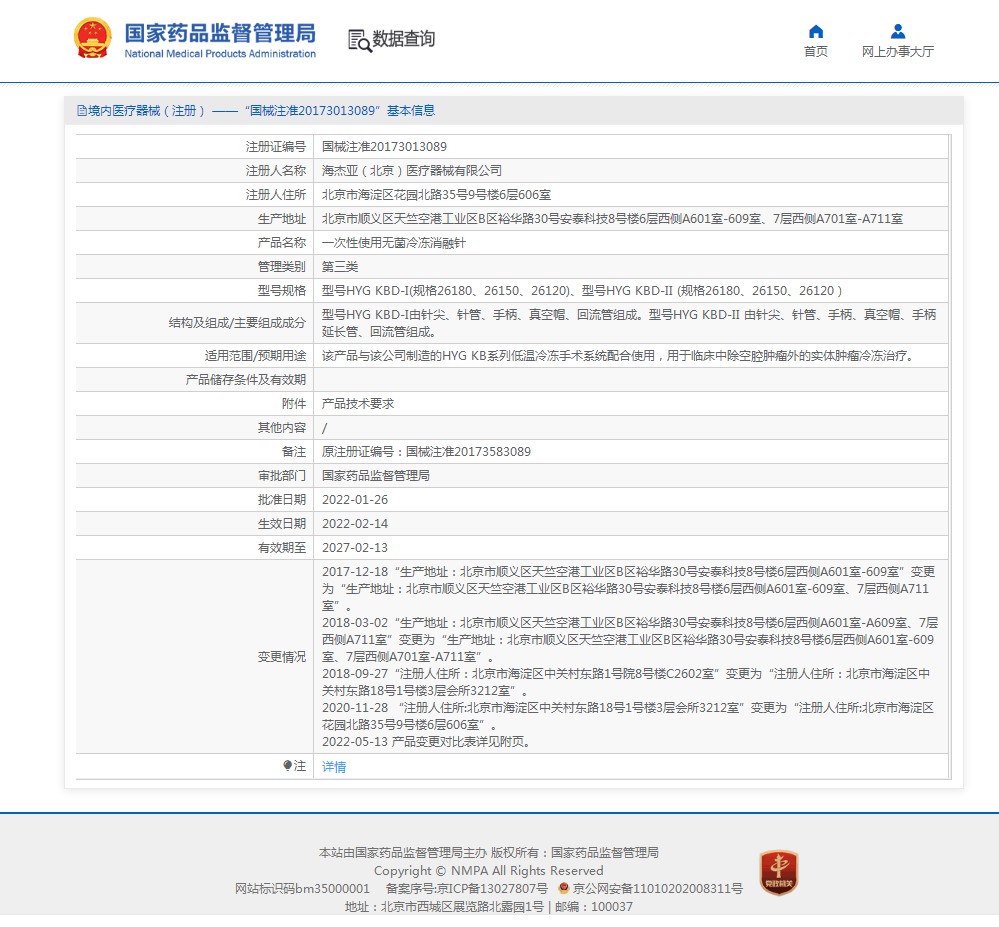Select the 型号规格 value starting 型号HYG KBD-I(规格26180
The image size is (999, 927).
pos(582,291)
